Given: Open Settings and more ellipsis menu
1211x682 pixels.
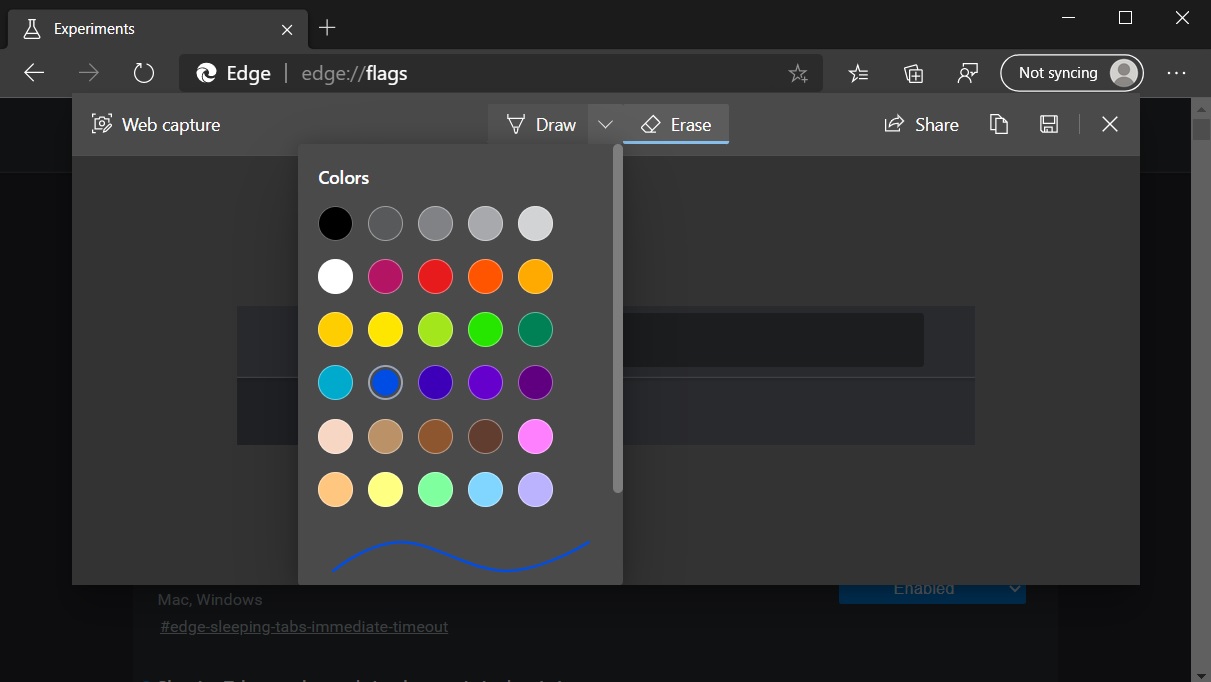Looking at the screenshot, I should 1176,73.
